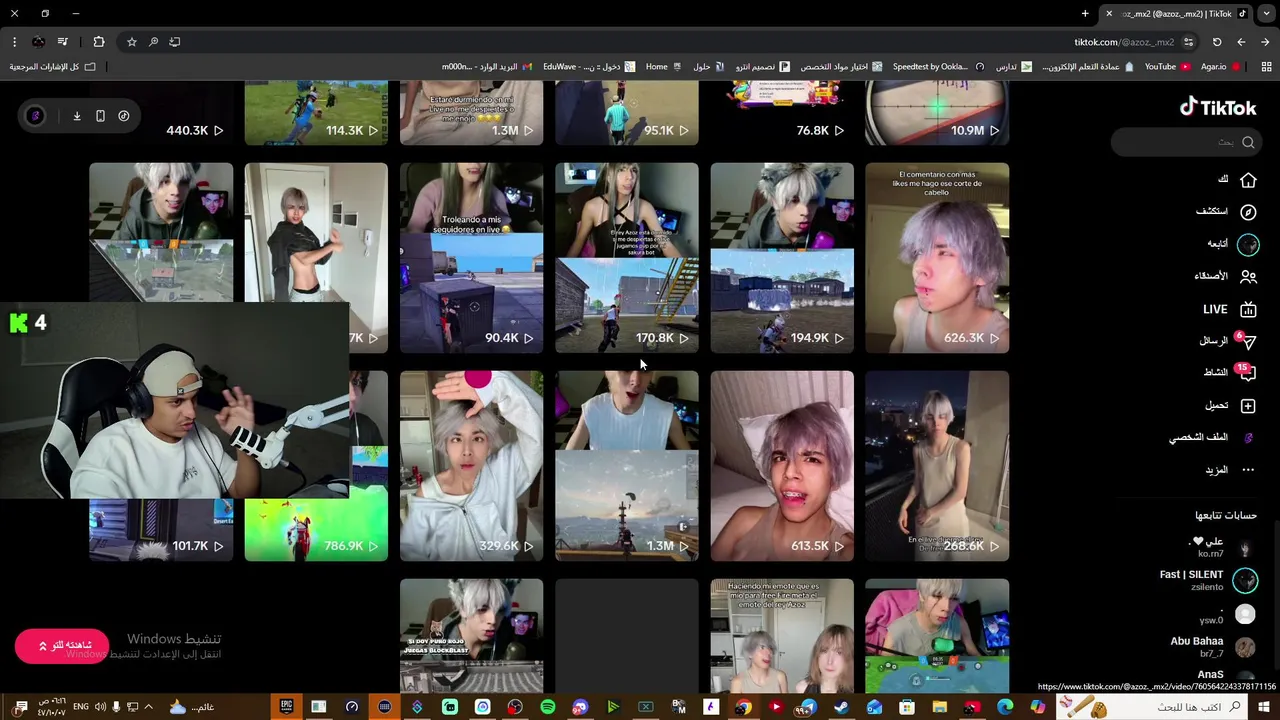Open YouTube bookmark
Viewport: 1280px width, 720px height.
tap(1167, 67)
